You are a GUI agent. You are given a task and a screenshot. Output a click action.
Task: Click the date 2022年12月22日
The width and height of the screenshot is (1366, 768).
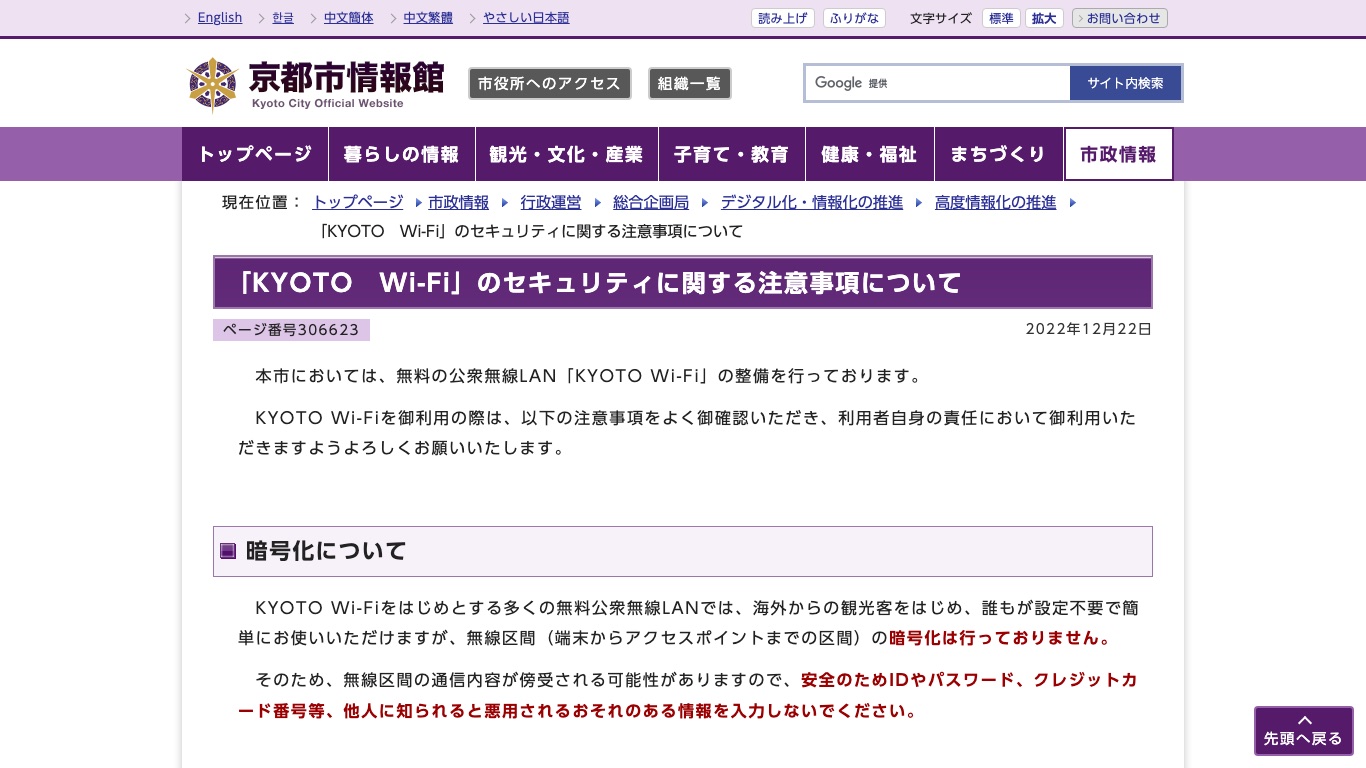tap(1089, 329)
